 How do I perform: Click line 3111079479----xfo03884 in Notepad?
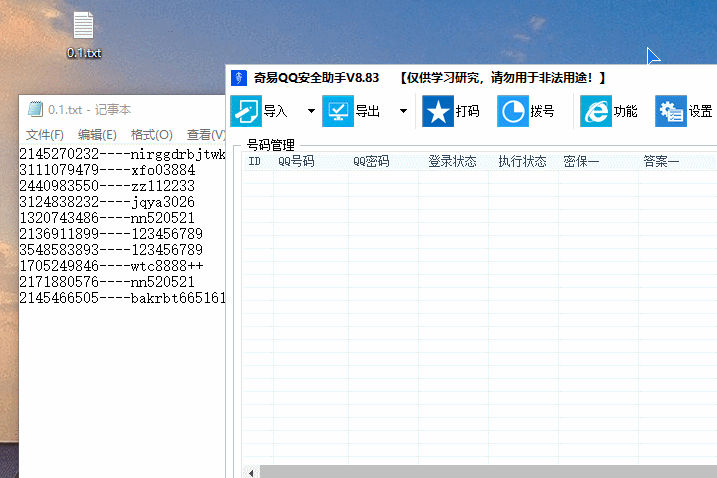pos(107,170)
